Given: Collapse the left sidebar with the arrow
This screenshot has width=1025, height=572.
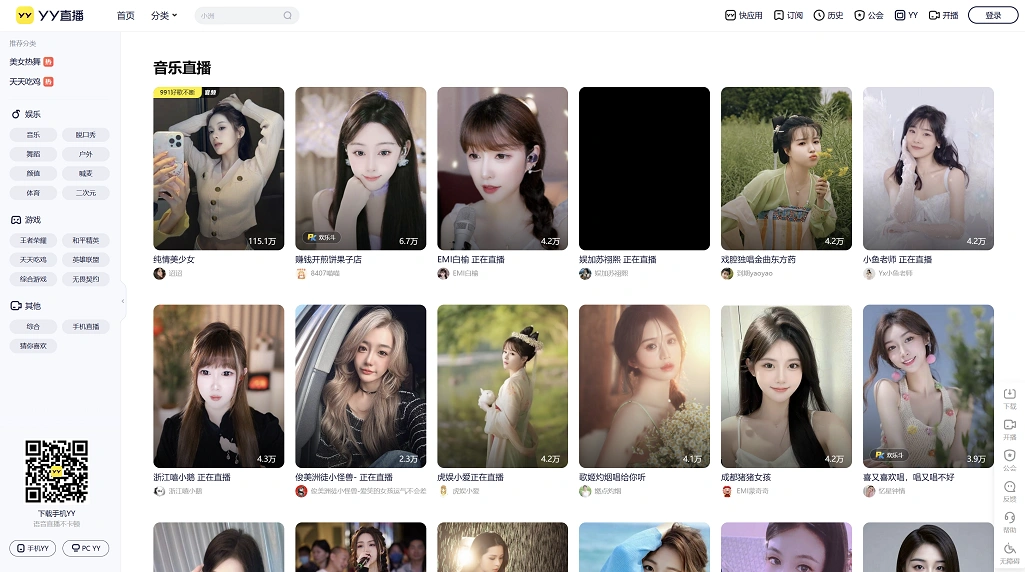Looking at the screenshot, I should [123, 300].
